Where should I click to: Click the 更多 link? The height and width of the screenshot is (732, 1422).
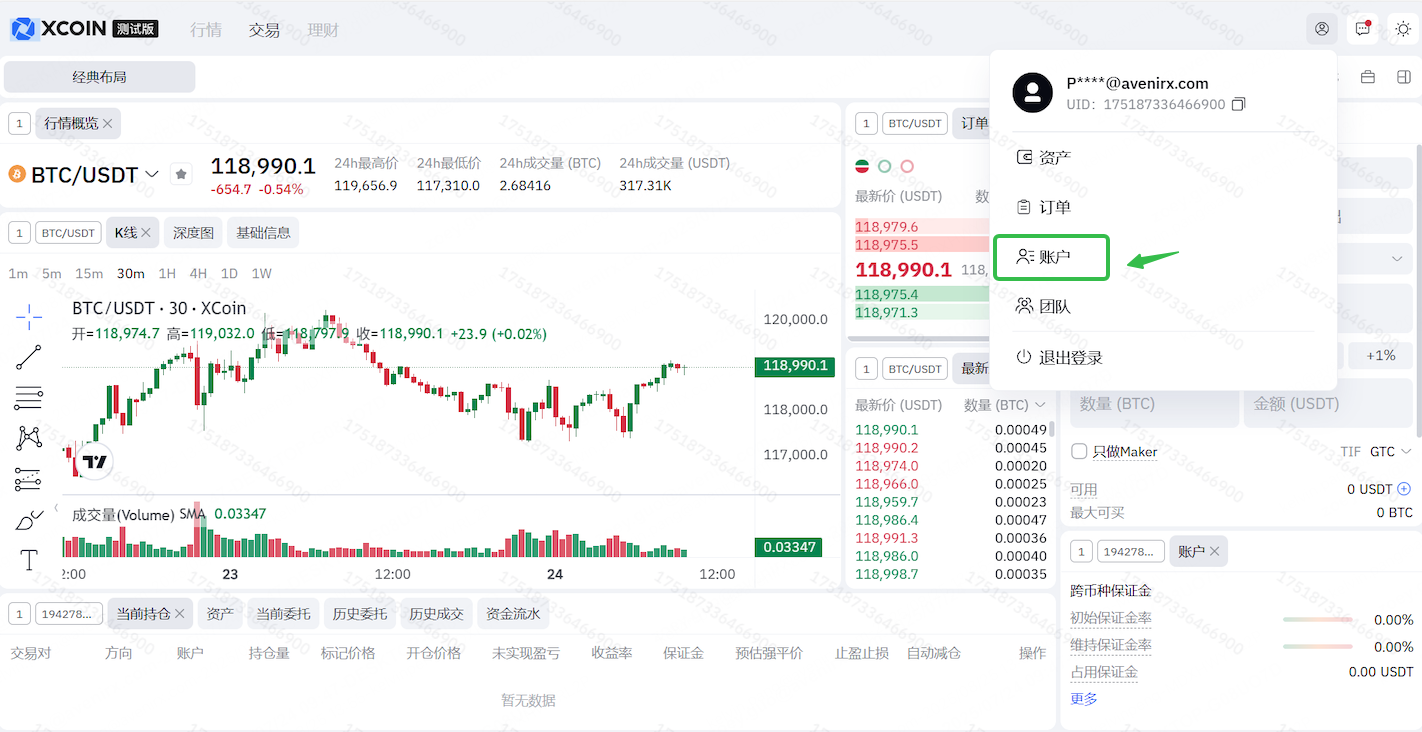1084,699
